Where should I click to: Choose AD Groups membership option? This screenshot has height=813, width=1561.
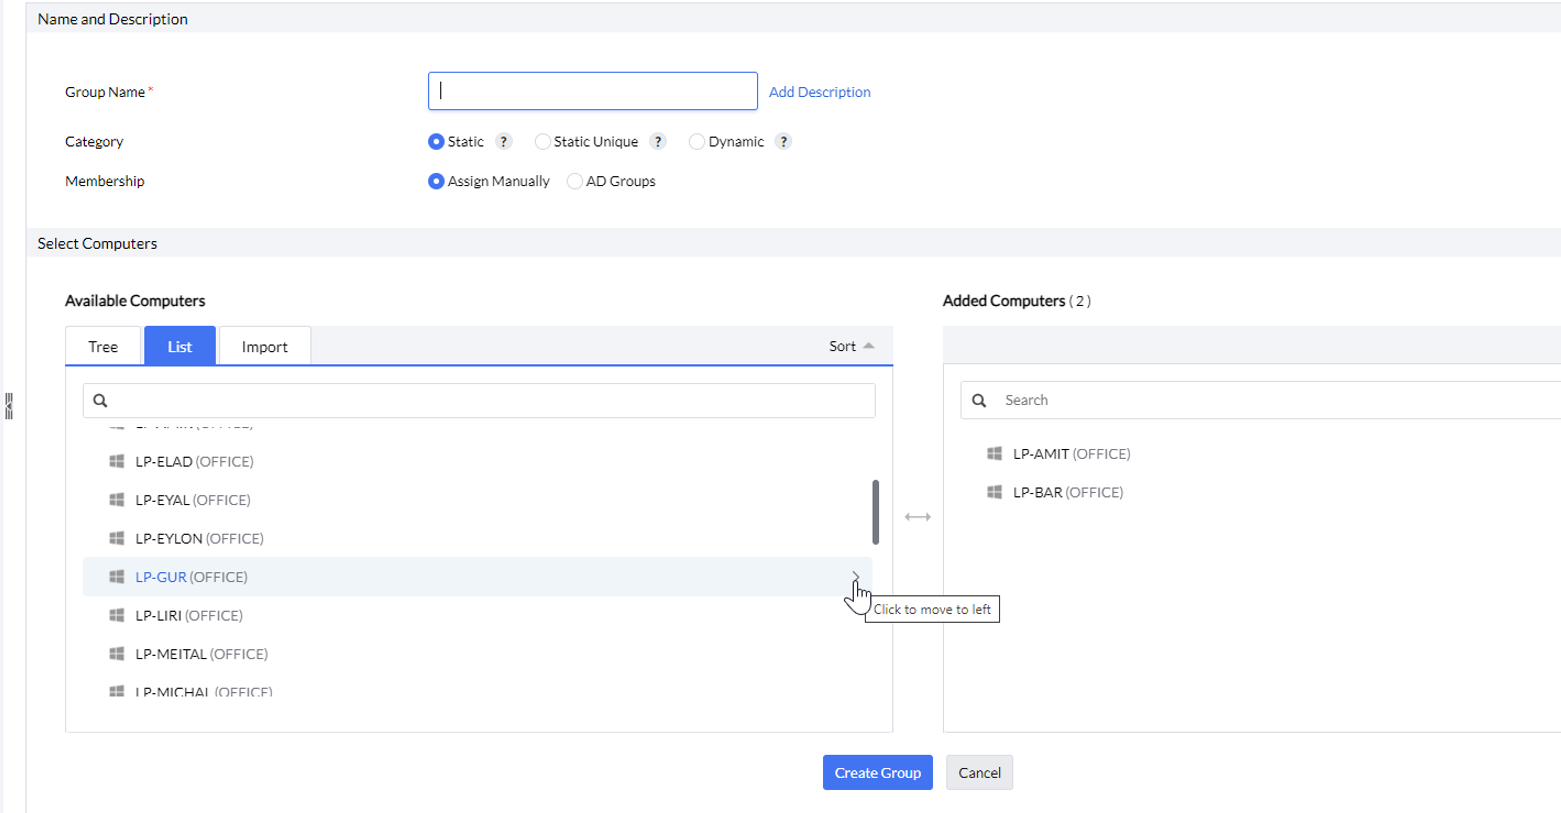click(575, 181)
